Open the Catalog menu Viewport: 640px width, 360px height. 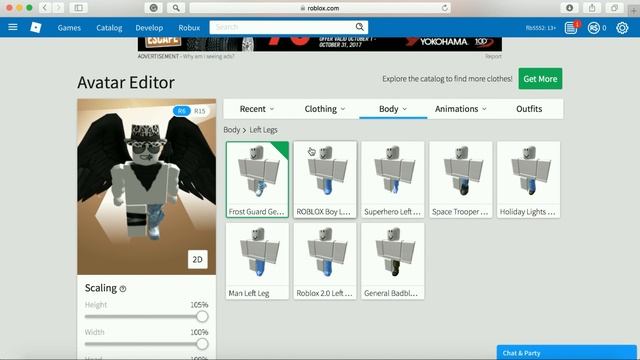(x=109, y=28)
